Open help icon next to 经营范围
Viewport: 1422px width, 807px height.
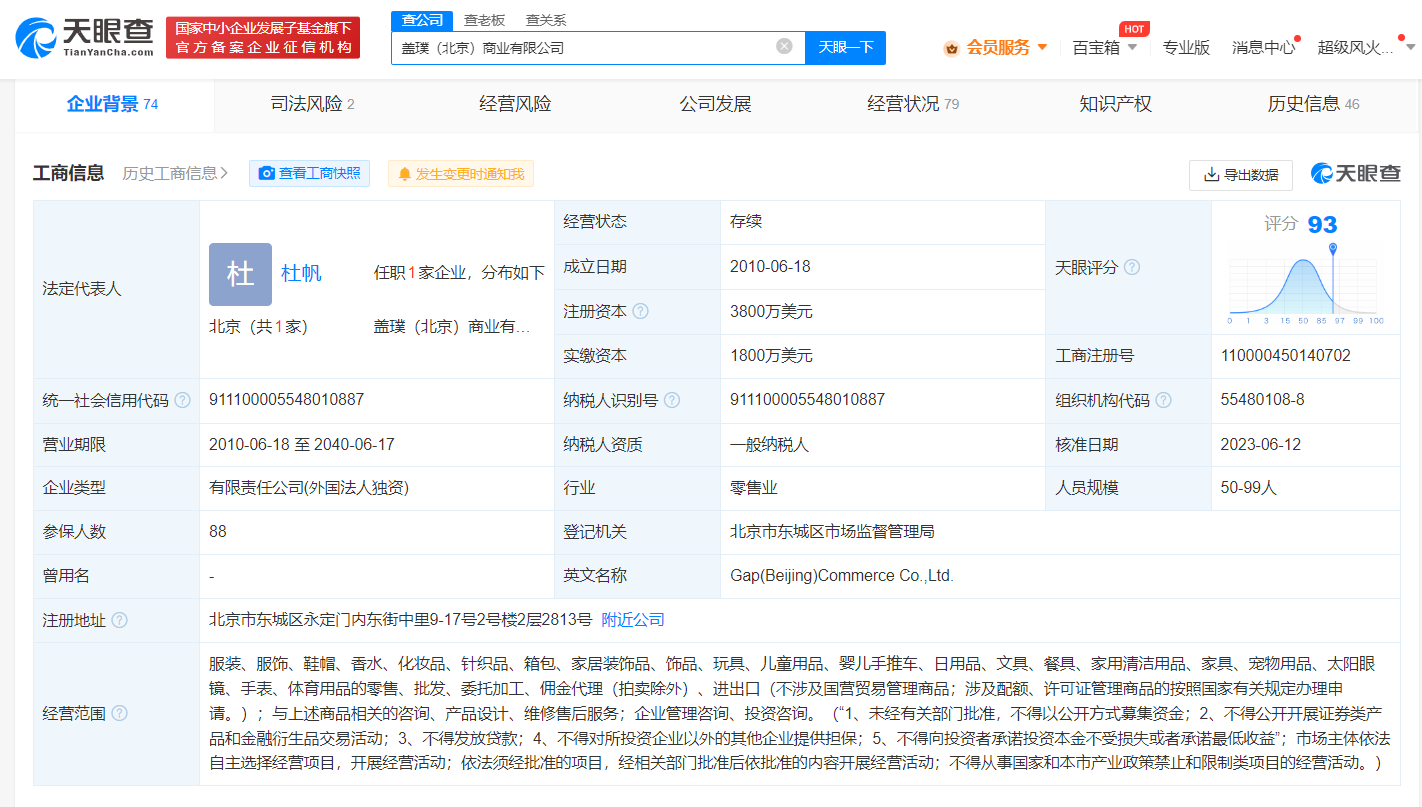pyautogui.click(x=119, y=713)
